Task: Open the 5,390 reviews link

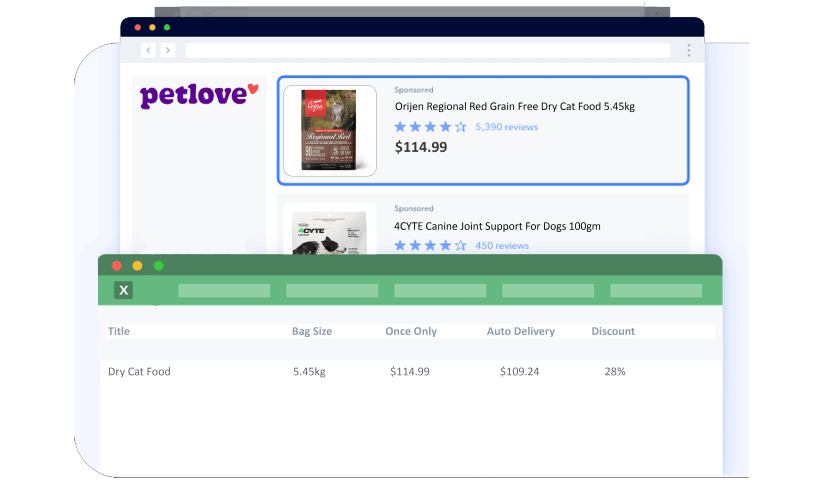Action: point(507,127)
